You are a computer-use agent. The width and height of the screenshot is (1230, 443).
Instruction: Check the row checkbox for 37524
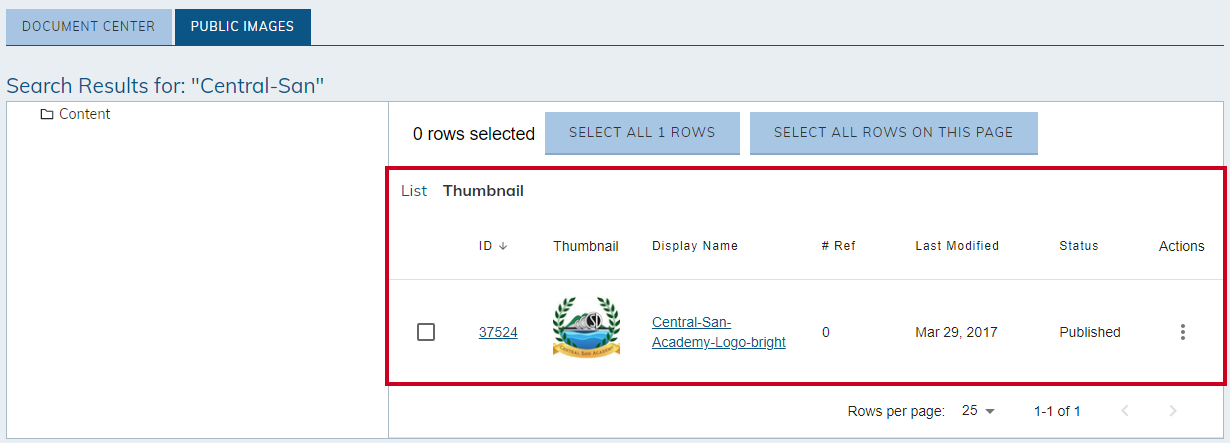point(426,332)
